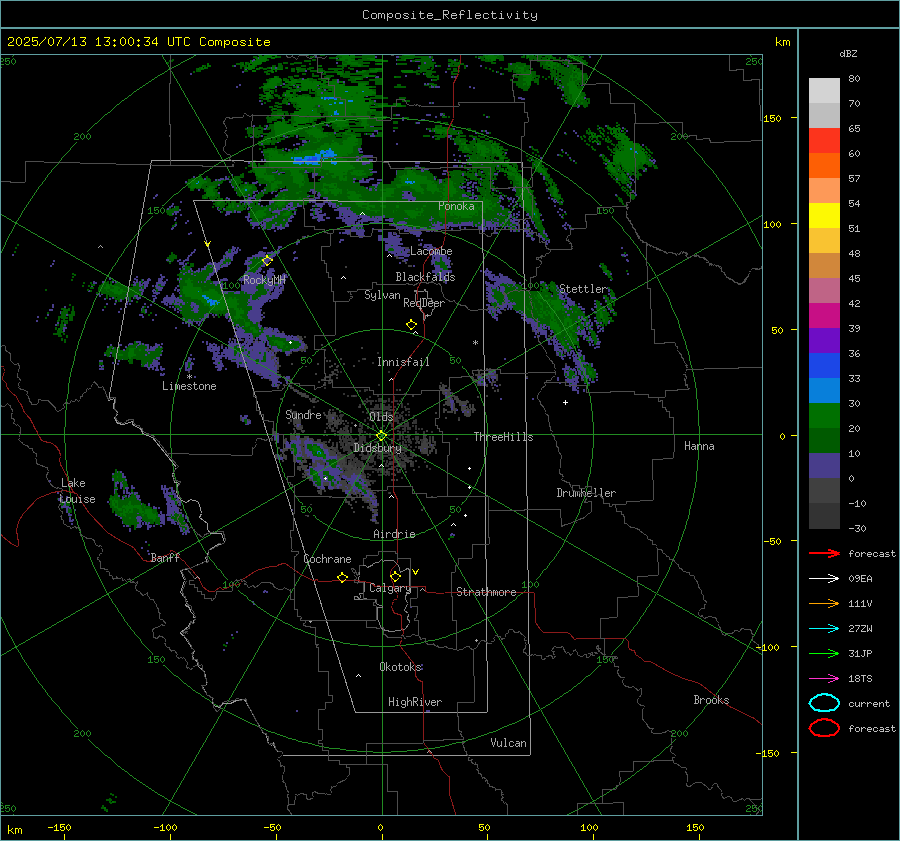Click the yellow diamond radar-center marker at Didsbury

coord(381,436)
